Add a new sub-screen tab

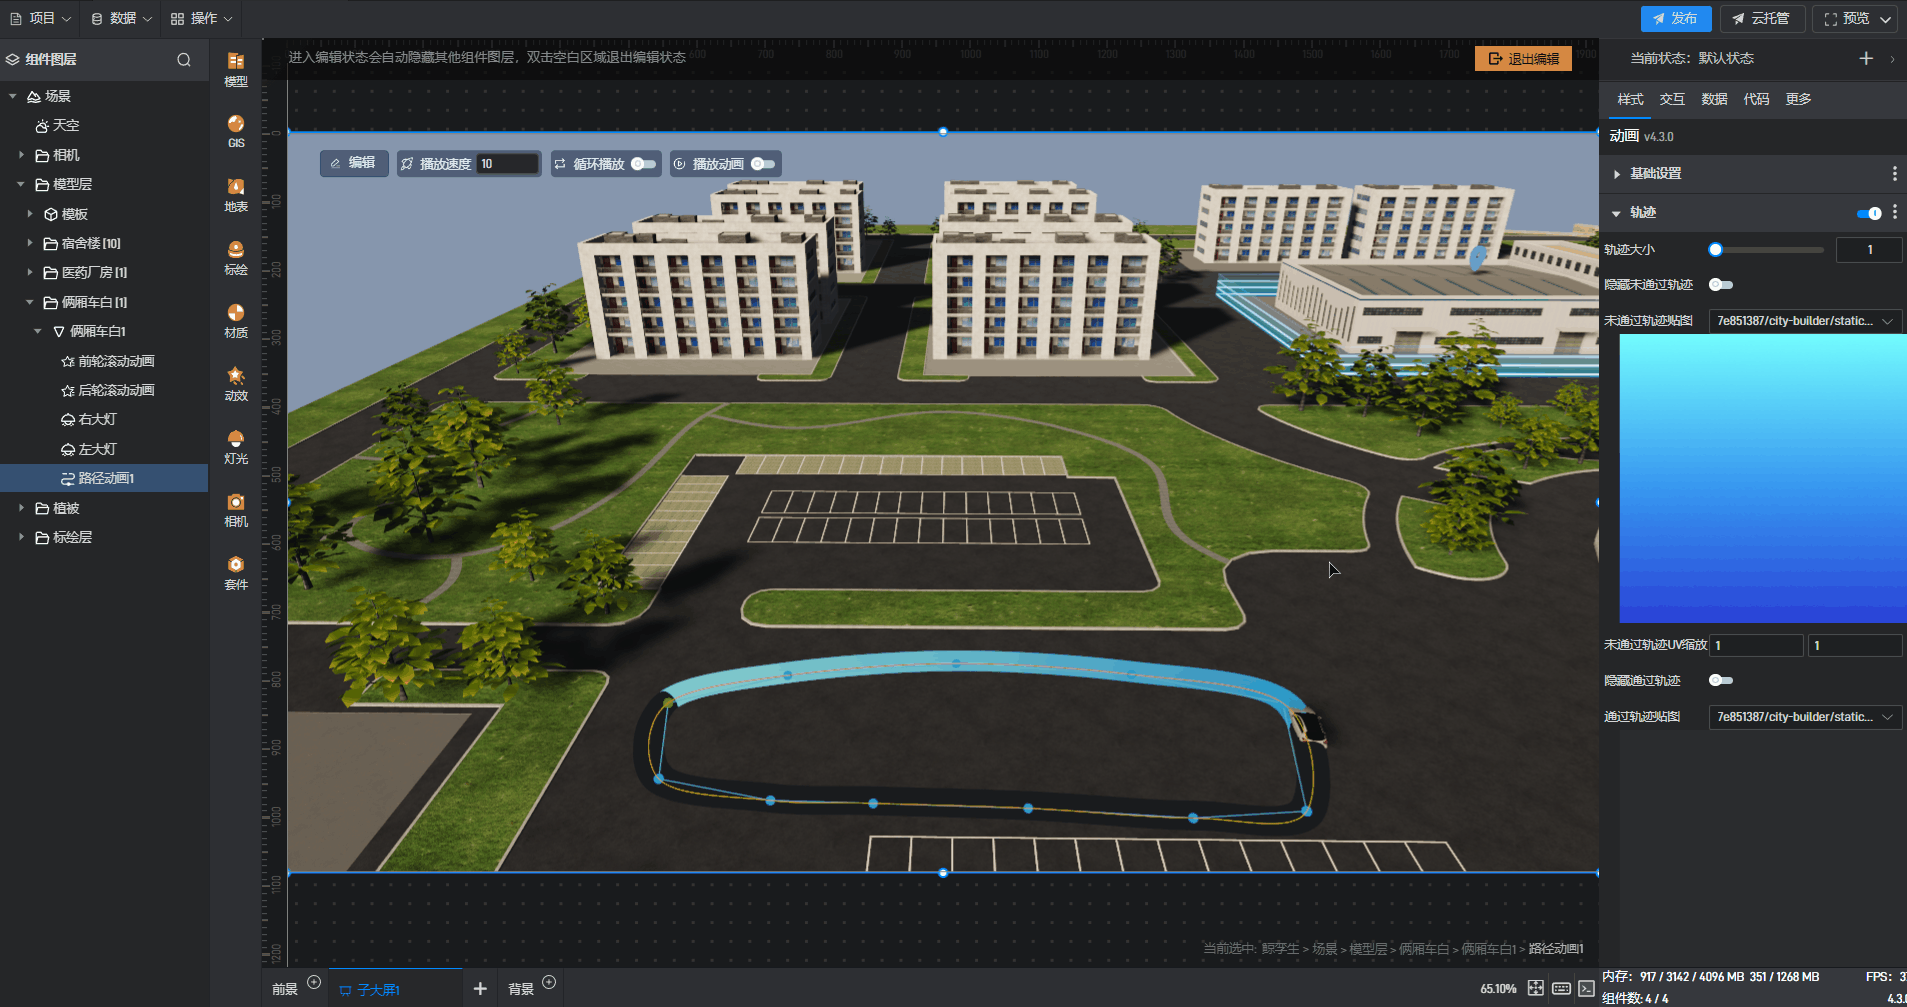(480, 988)
